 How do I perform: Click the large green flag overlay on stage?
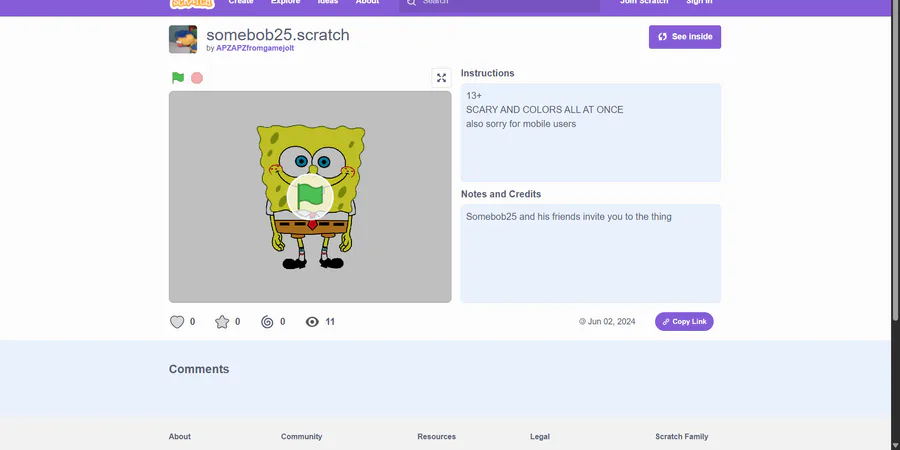[310, 196]
